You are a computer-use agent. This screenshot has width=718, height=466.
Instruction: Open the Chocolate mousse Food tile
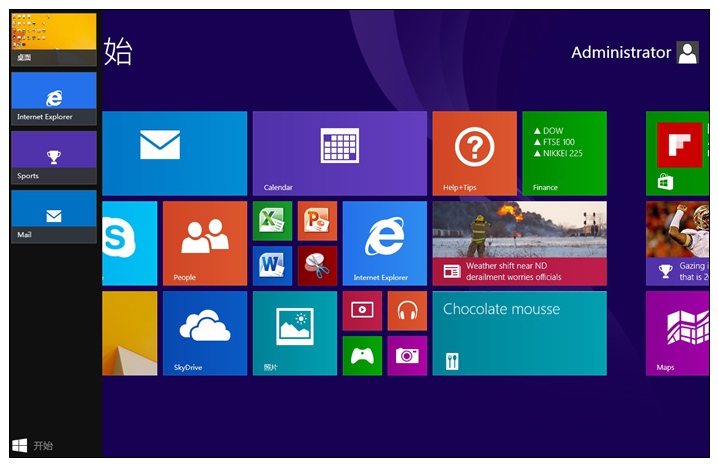pyautogui.click(x=519, y=333)
